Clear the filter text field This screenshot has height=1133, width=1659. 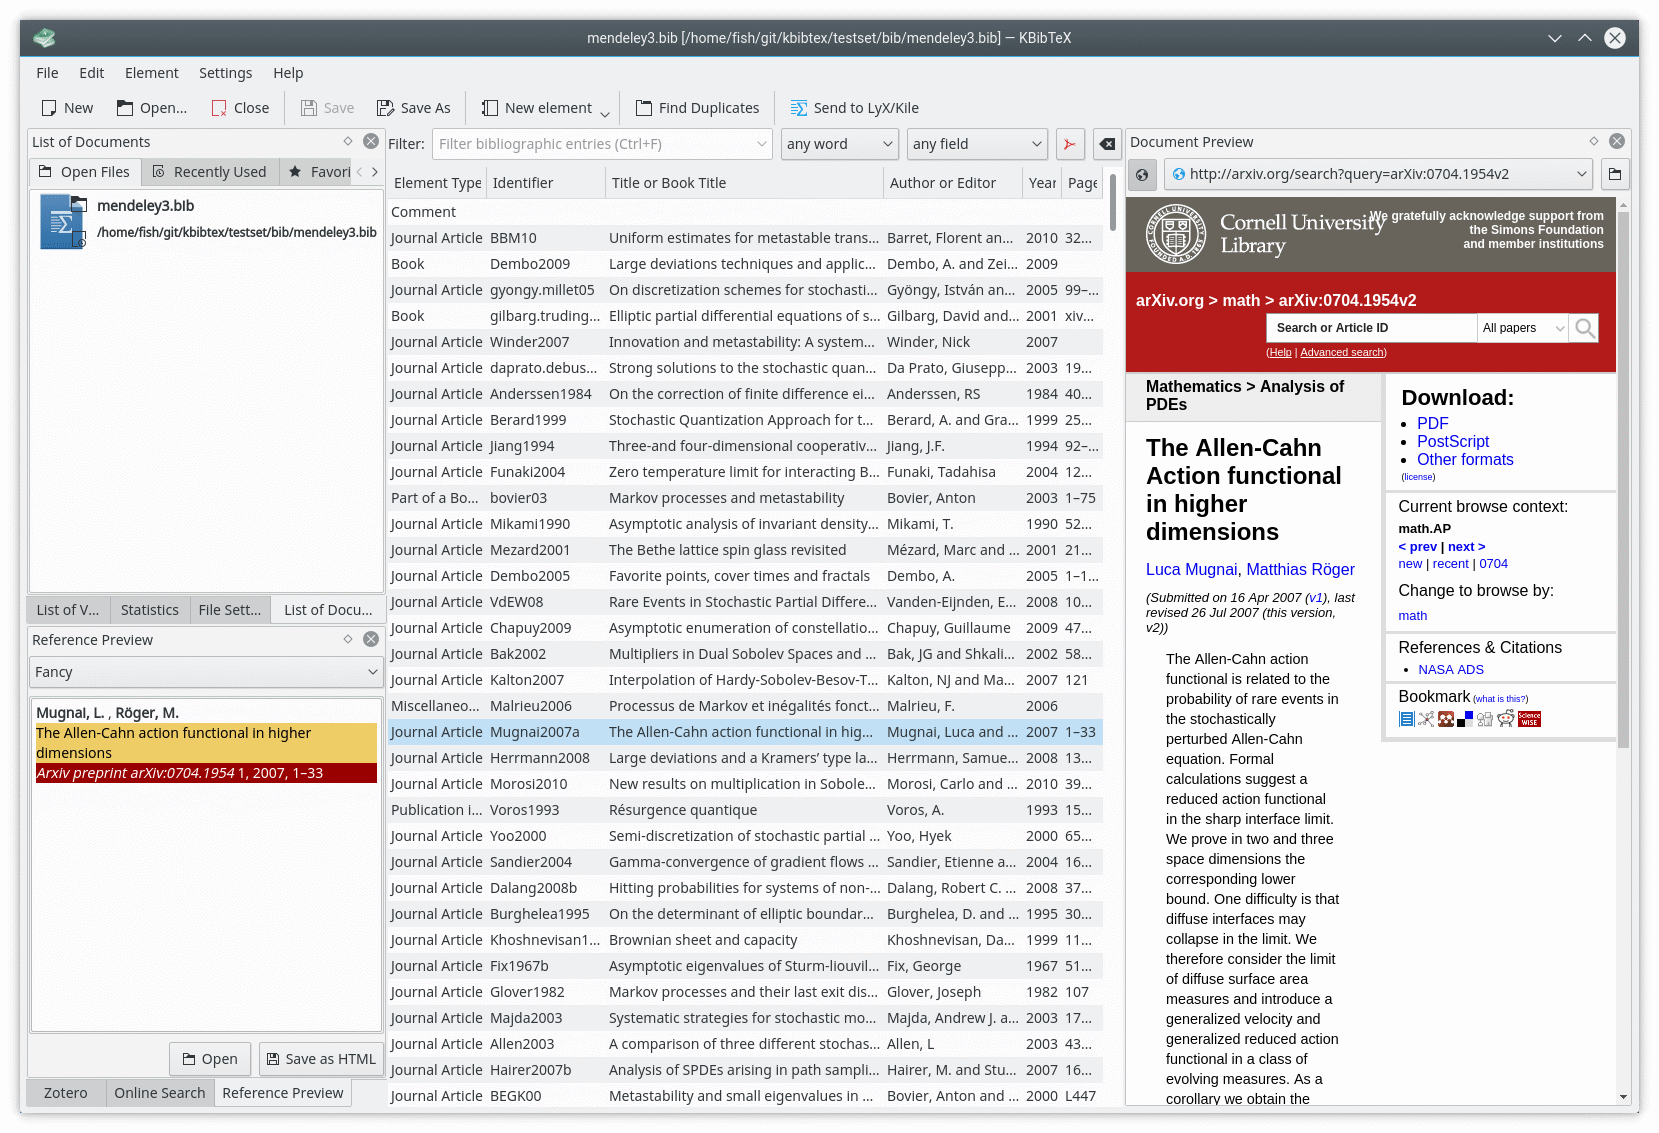tap(1106, 144)
